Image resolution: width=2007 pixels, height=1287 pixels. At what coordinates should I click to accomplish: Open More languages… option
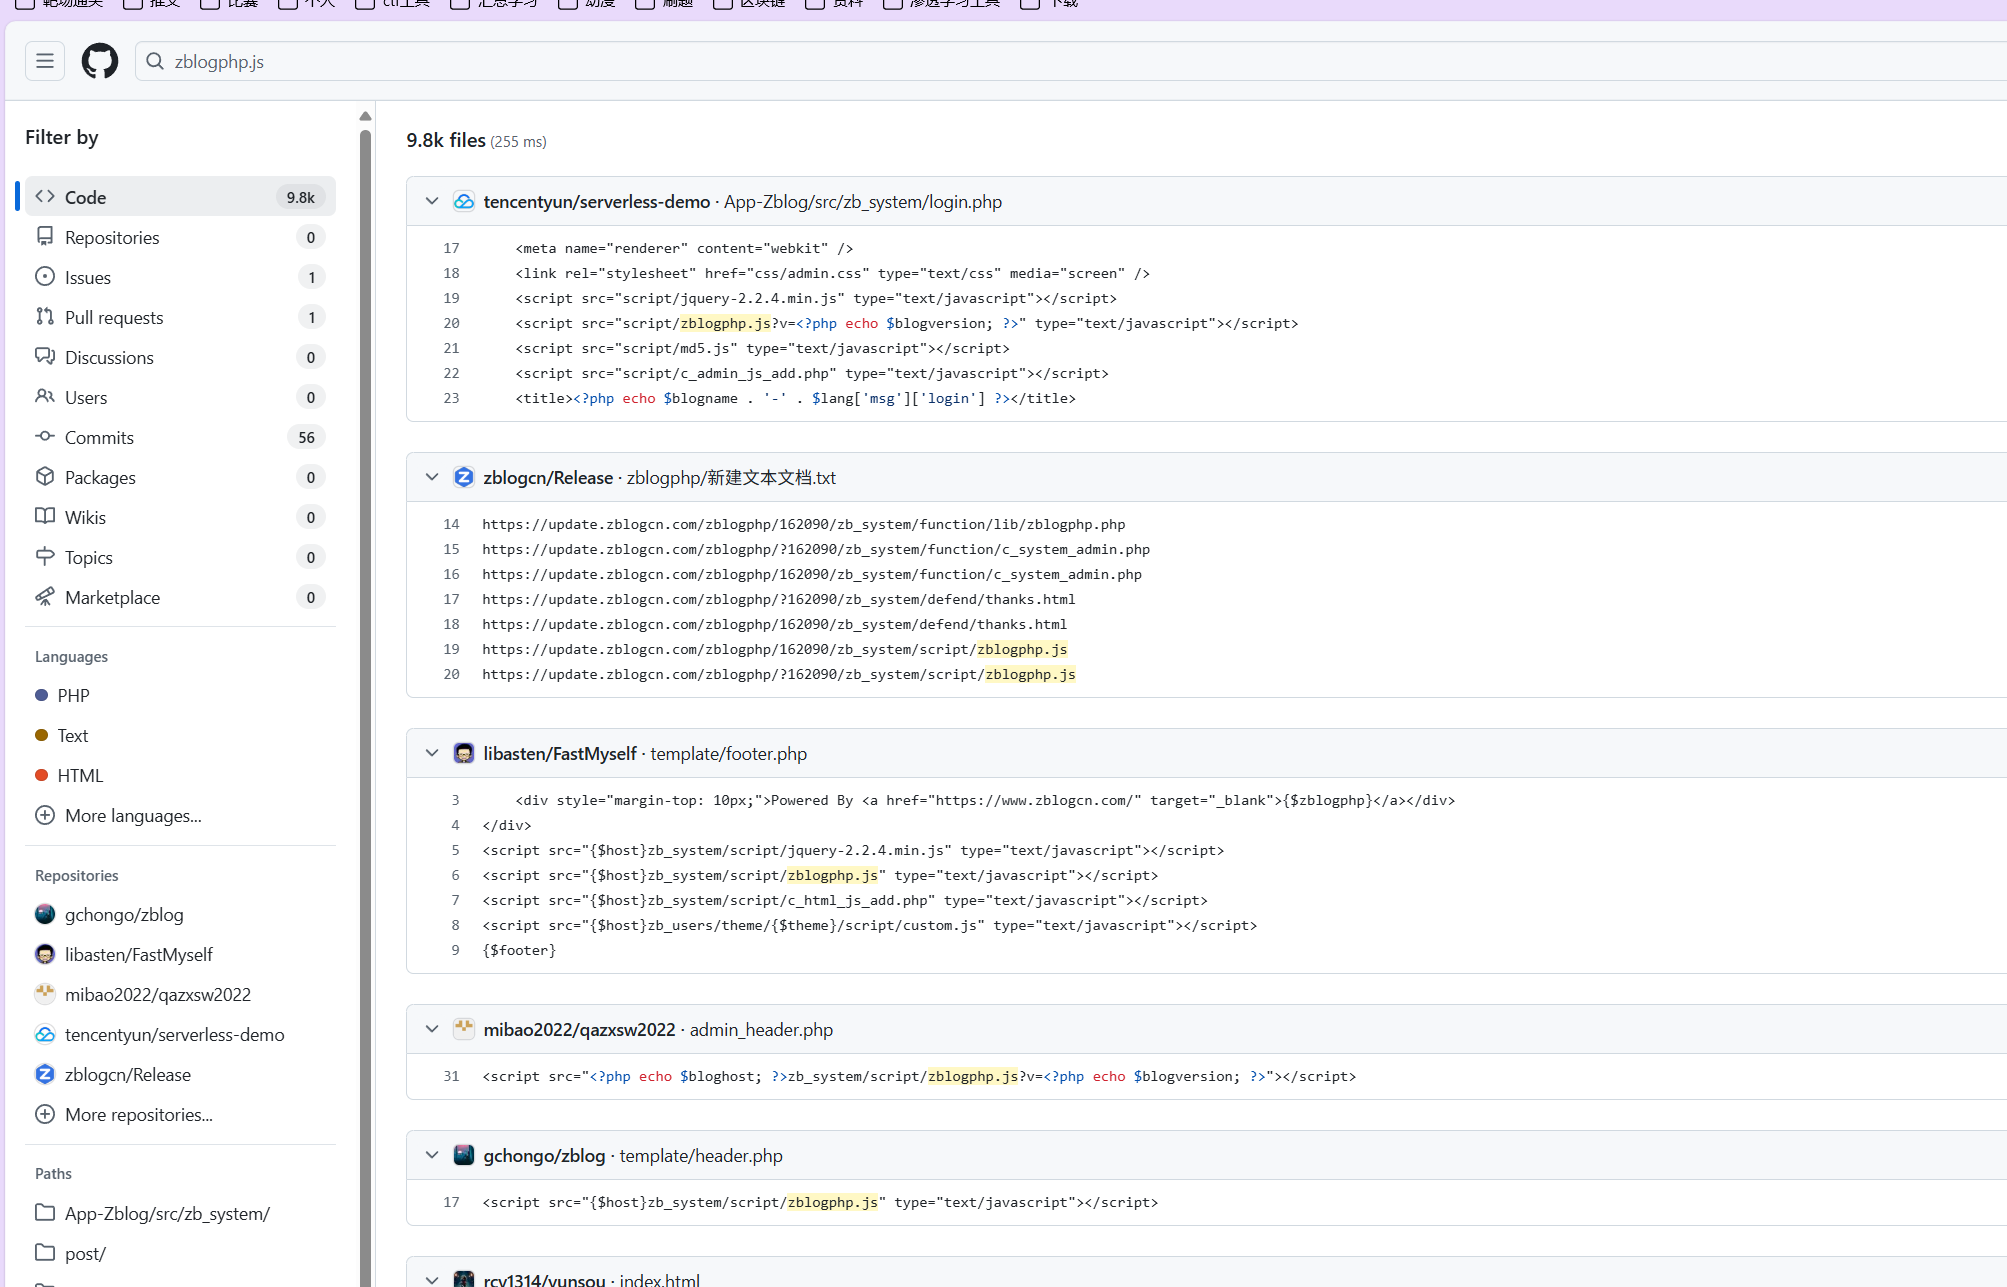click(x=132, y=815)
